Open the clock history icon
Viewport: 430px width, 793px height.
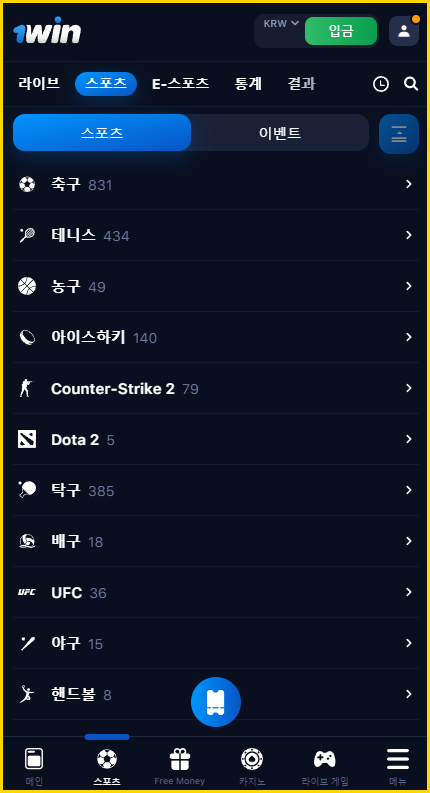point(381,84)
